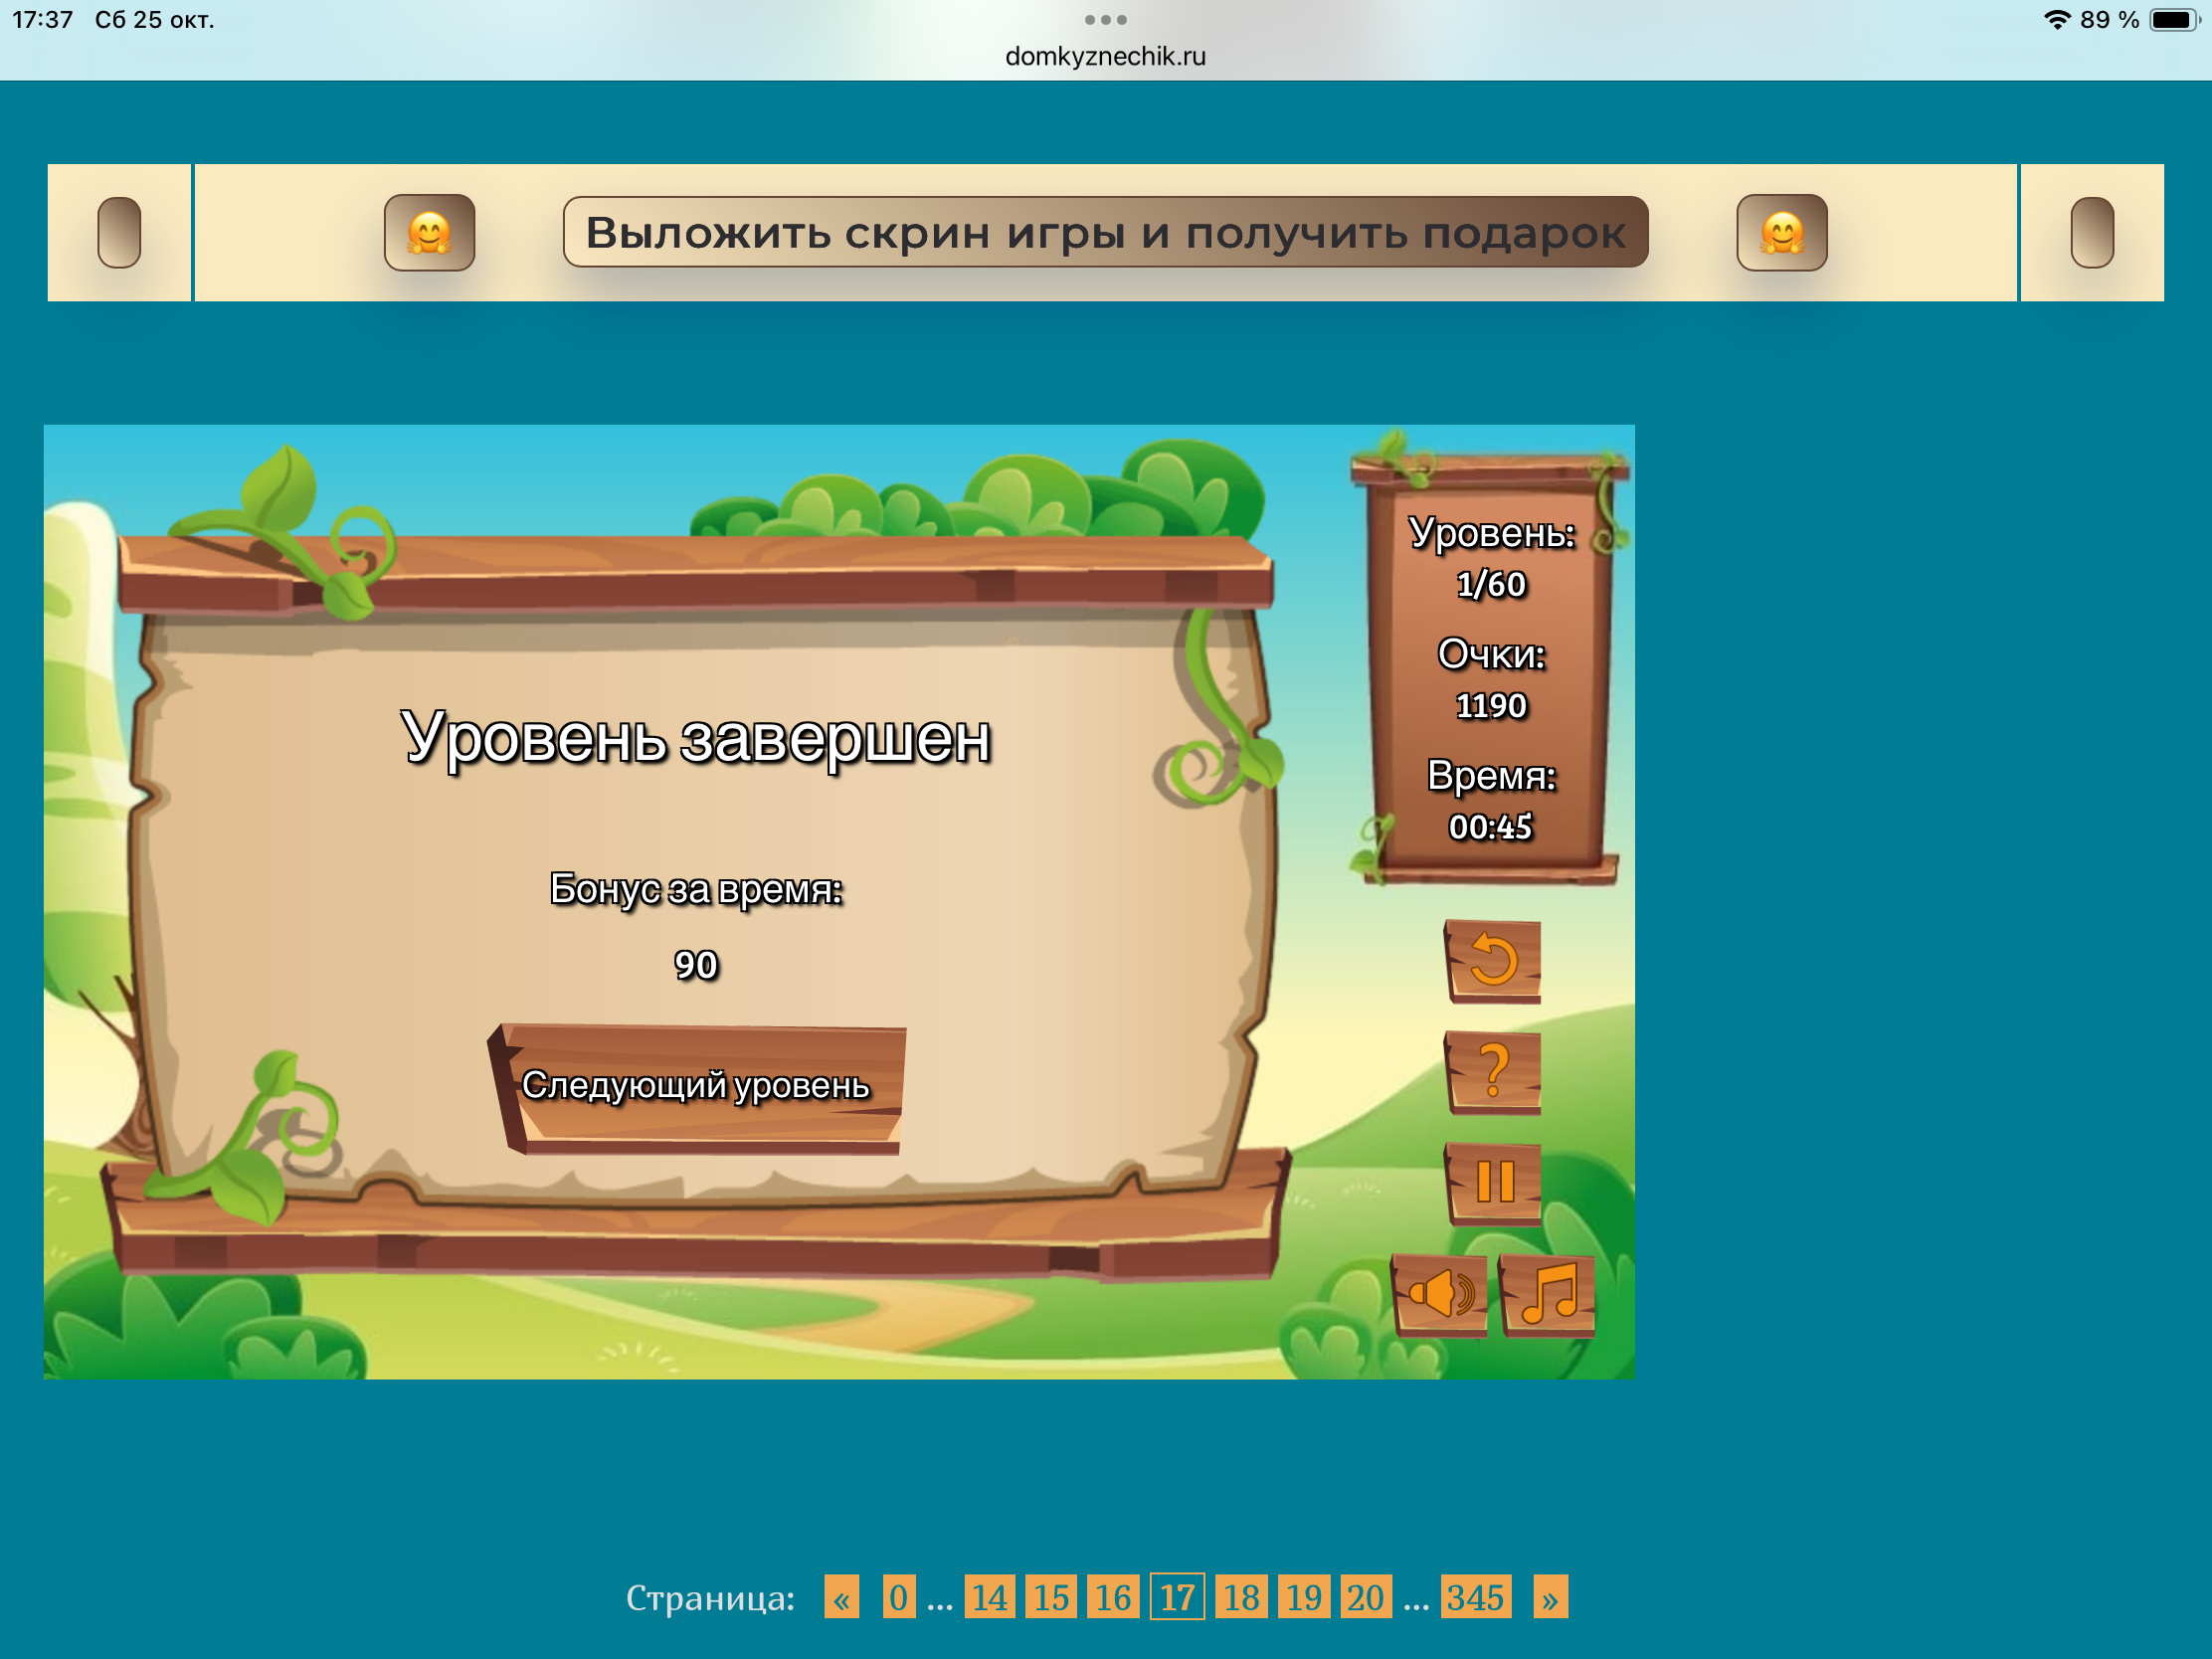2212x1659 pixels.
Task: Open the question mark help button
Action: [x=1493, y=1072]
